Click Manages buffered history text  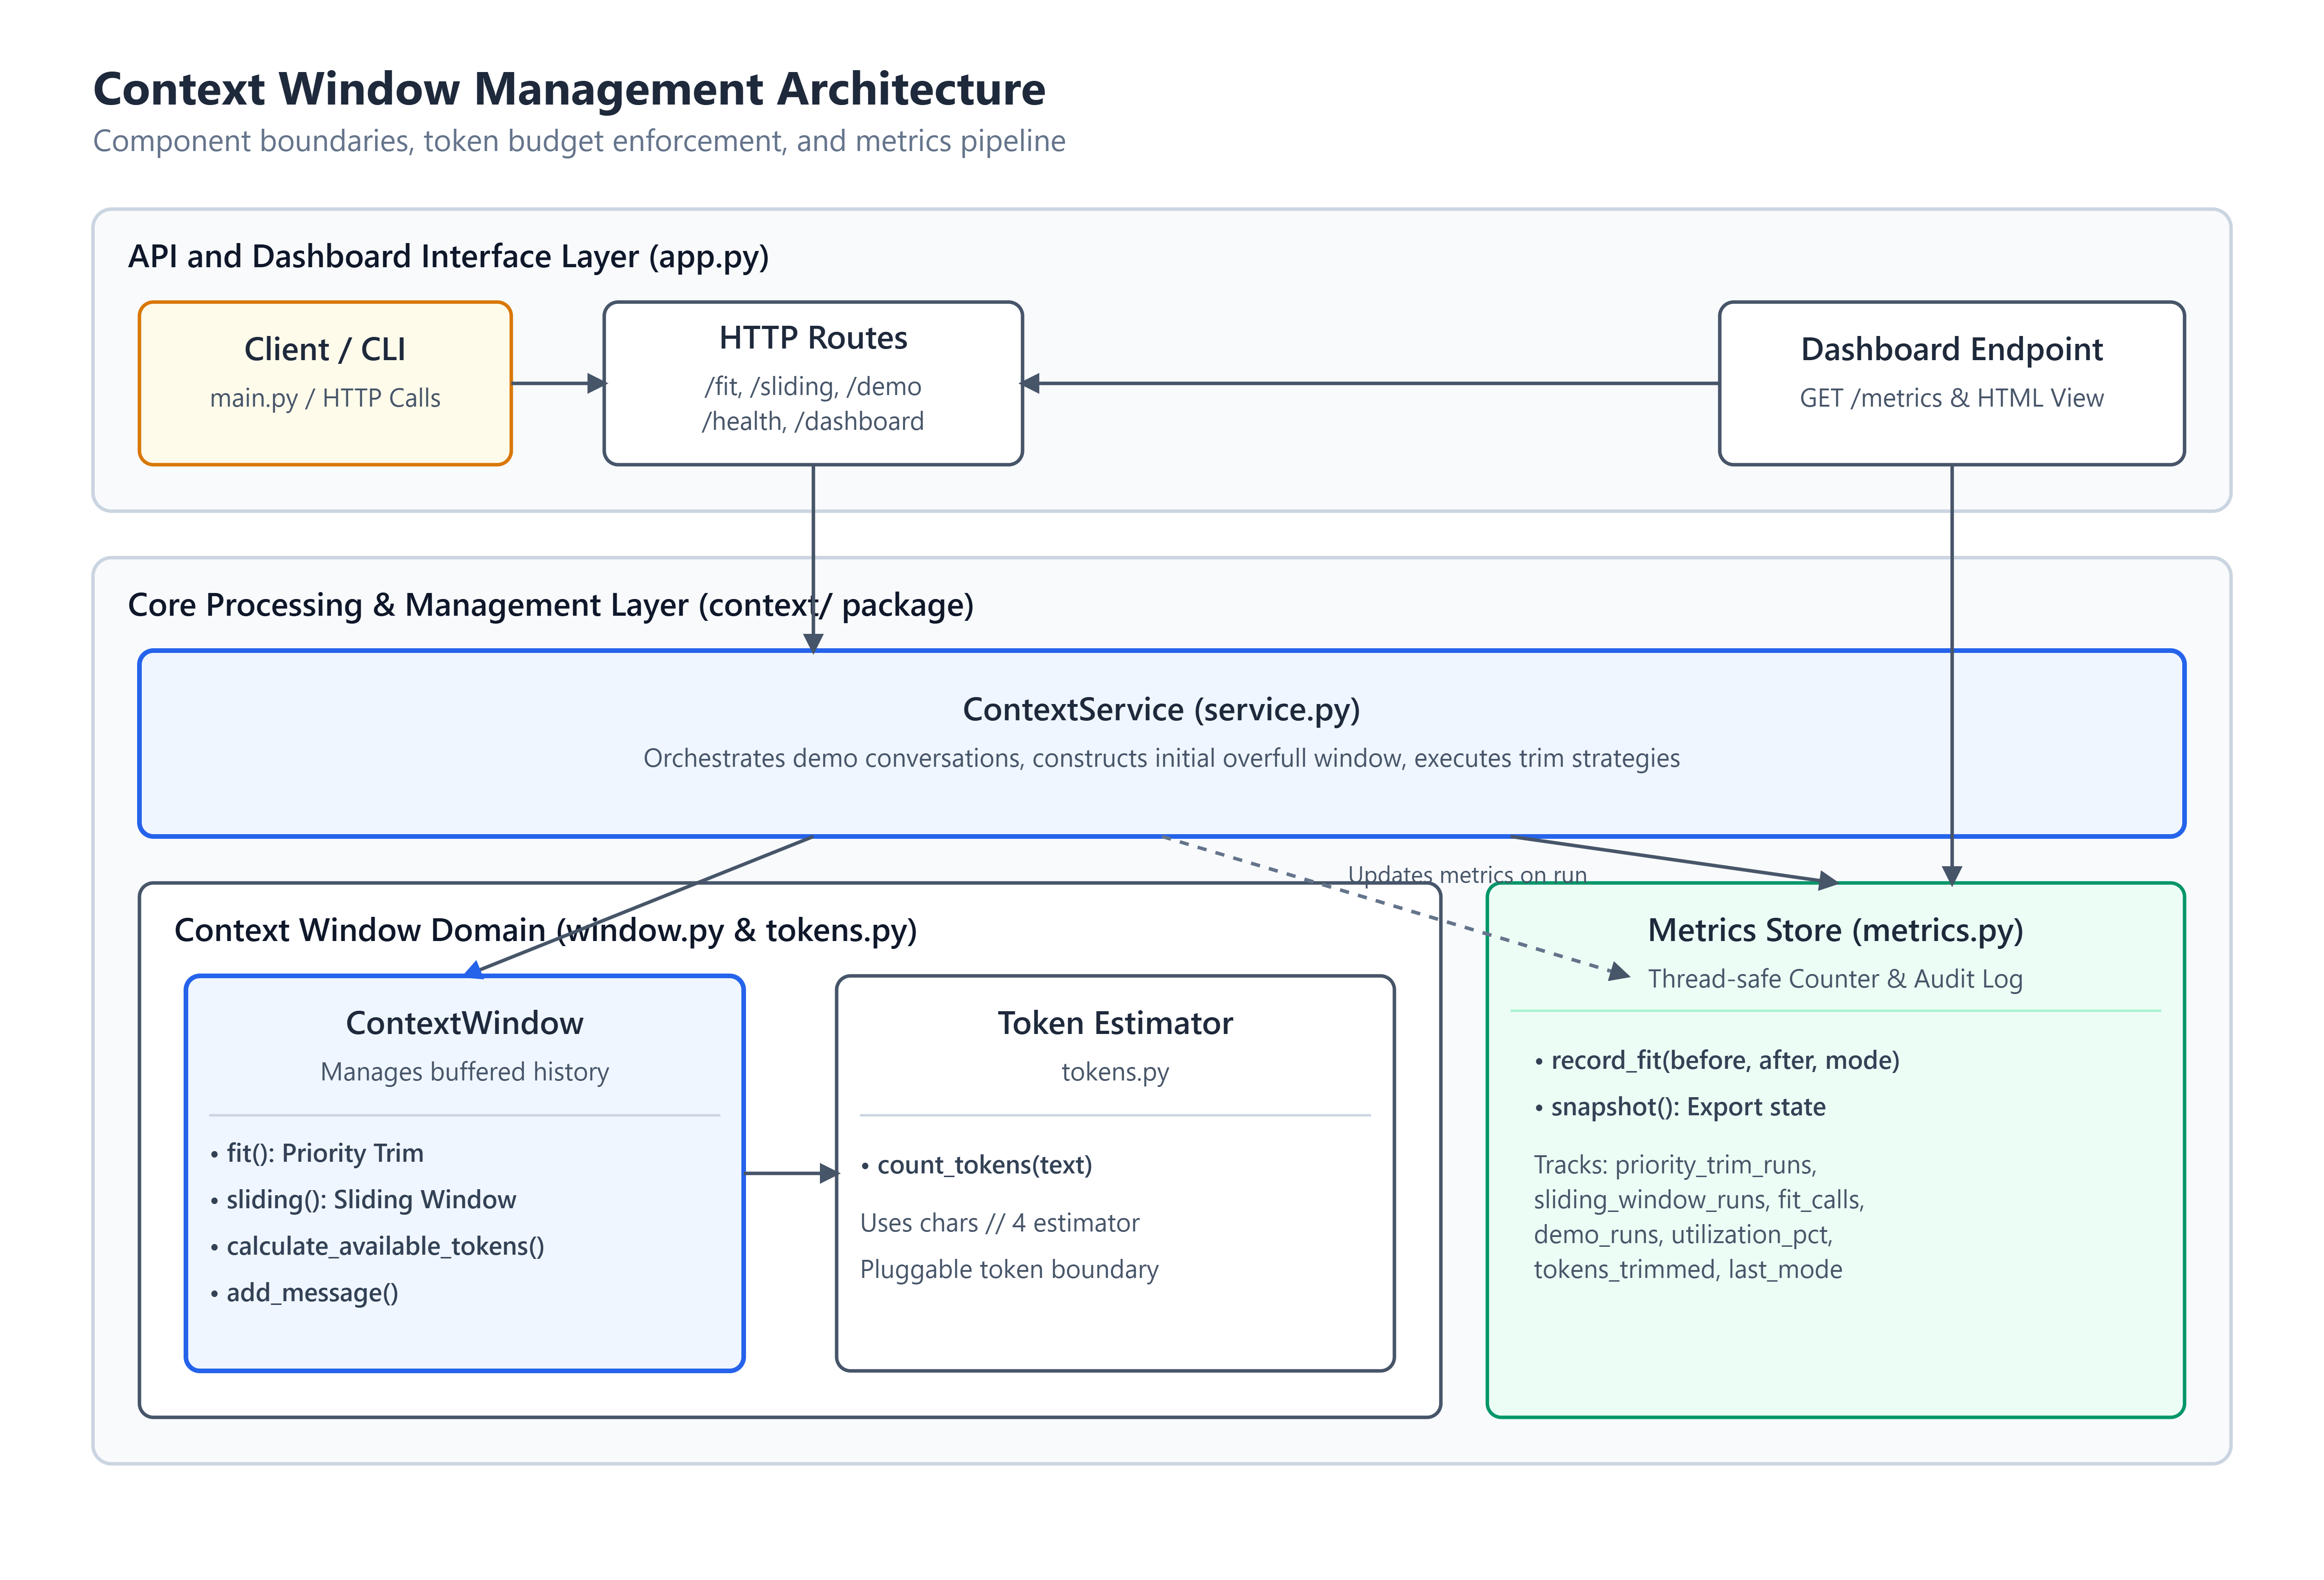[465, 1072]
